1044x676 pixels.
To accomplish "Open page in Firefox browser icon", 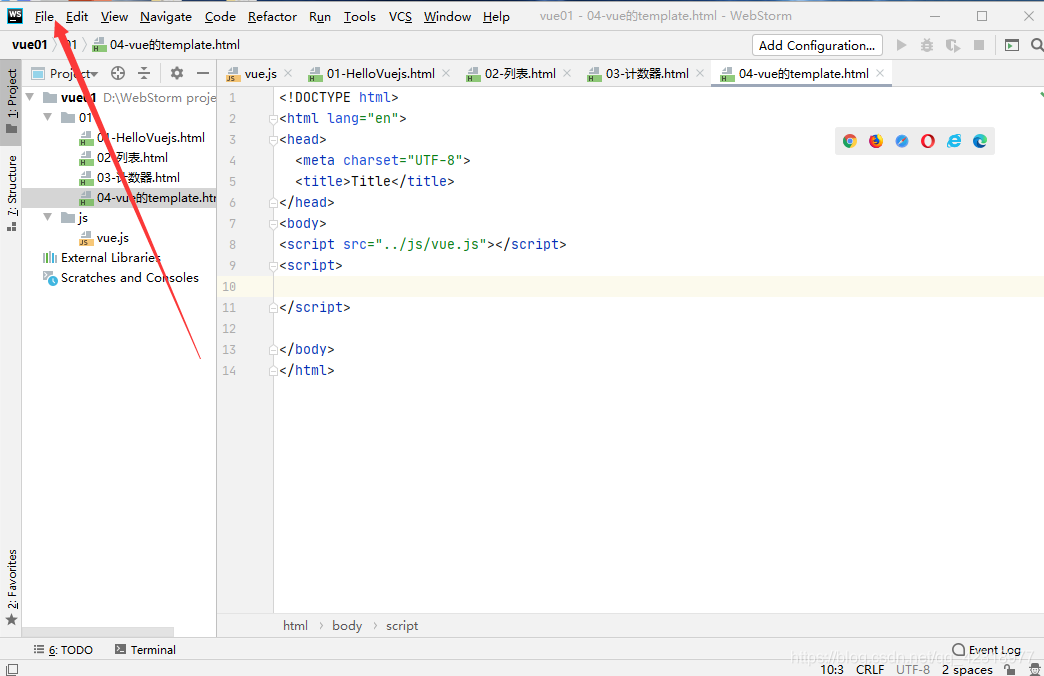I will coord(876,141).
